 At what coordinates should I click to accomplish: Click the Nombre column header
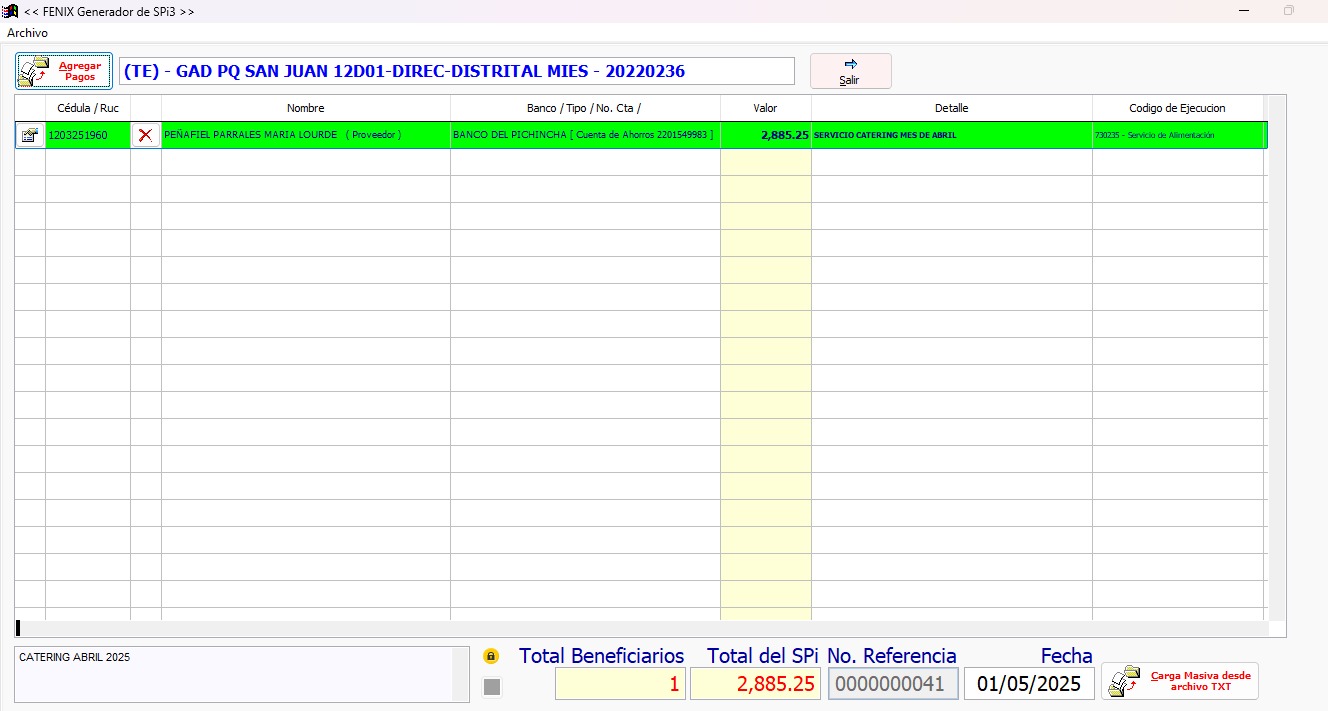tap(305, 108)
